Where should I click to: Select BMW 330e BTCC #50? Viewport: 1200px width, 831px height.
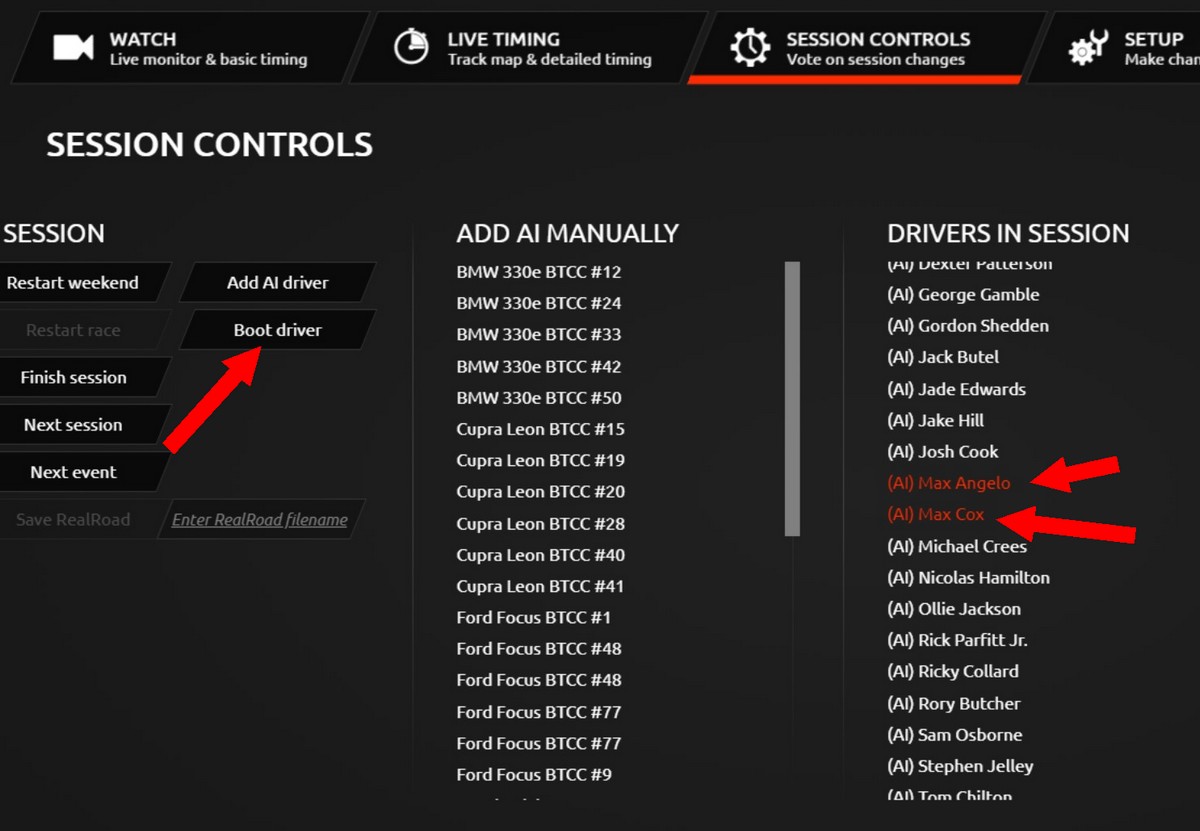coord(539,397)
